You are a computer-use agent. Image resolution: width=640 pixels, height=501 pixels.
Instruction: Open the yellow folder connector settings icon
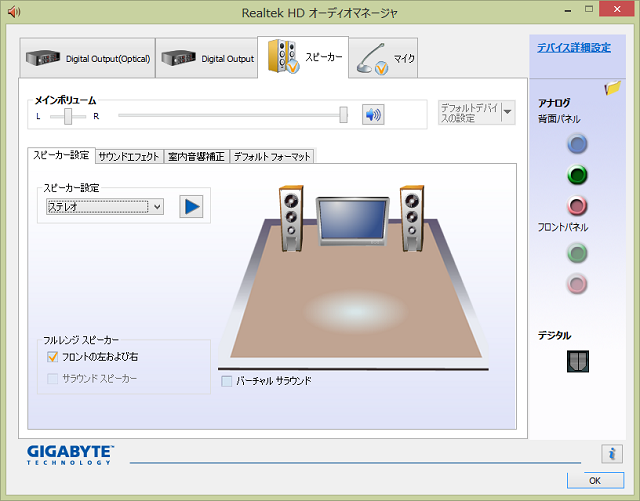coord(614,88)
